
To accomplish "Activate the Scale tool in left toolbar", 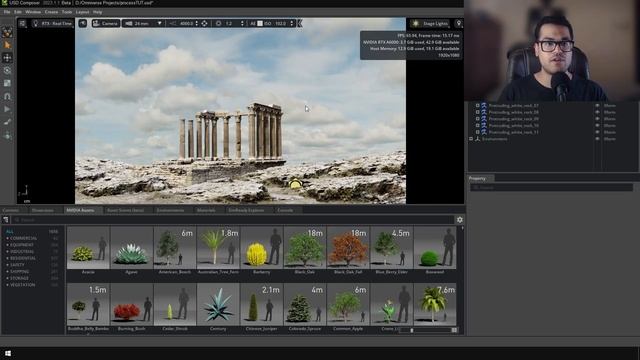I will click(7, 83).
